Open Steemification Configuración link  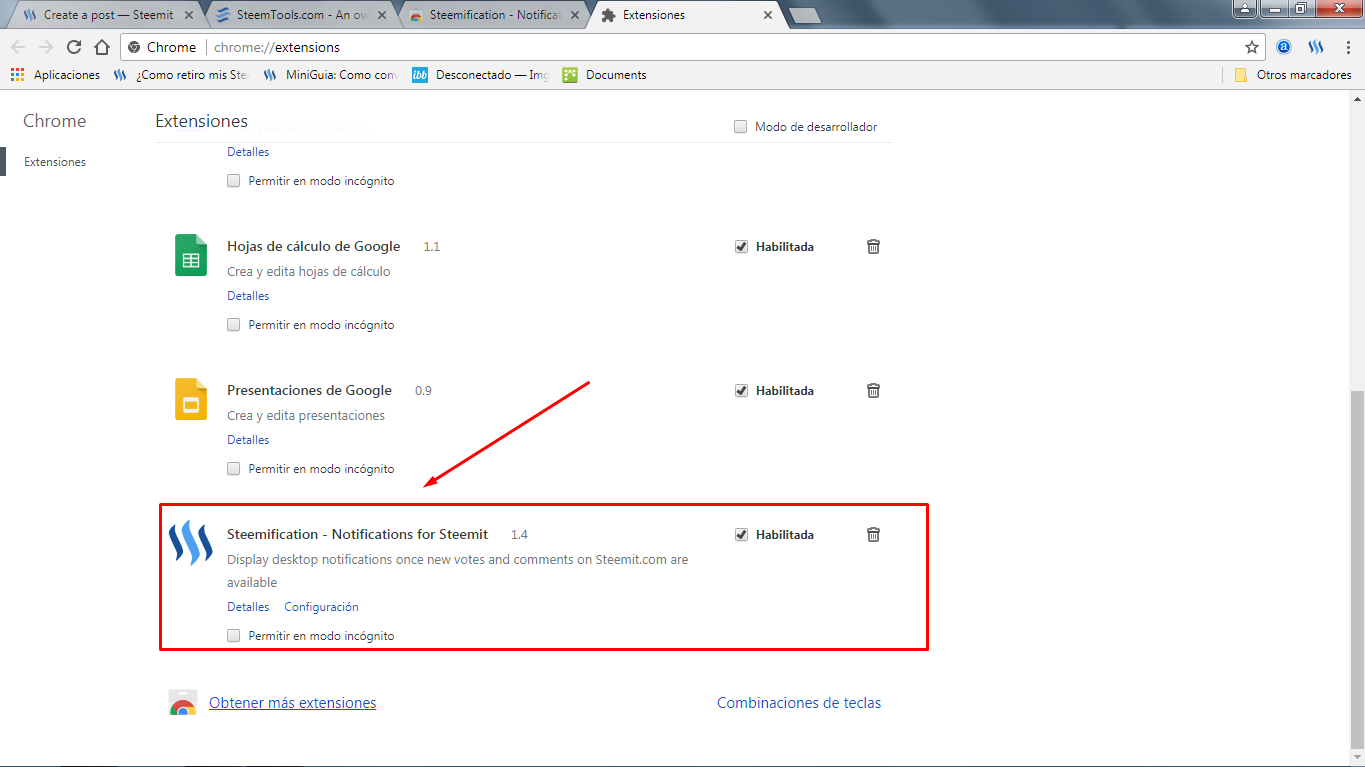tap(321, 607)
